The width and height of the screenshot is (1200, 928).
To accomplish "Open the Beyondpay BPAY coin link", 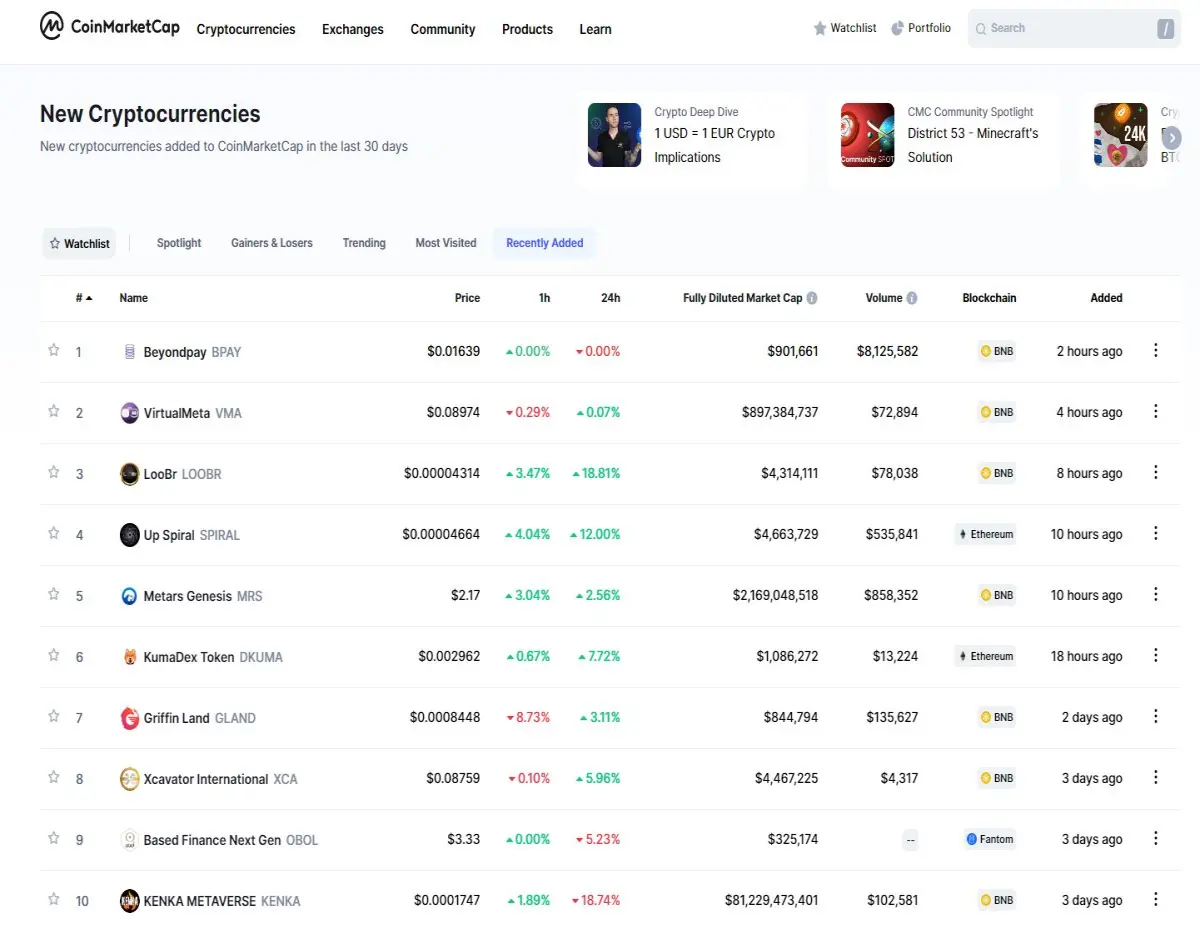I will 192,352.
